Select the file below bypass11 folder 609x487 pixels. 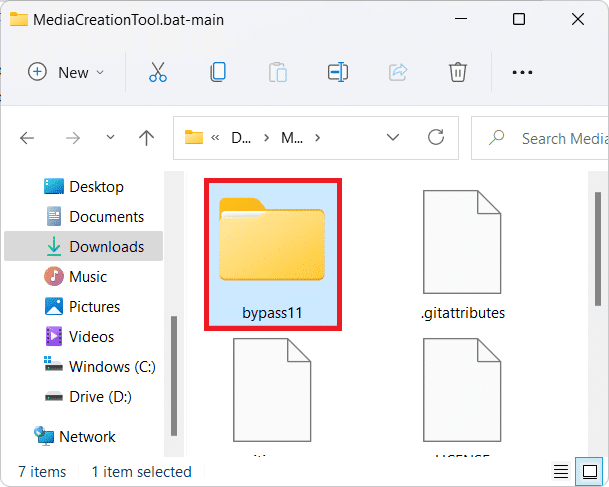click(272, 390)
